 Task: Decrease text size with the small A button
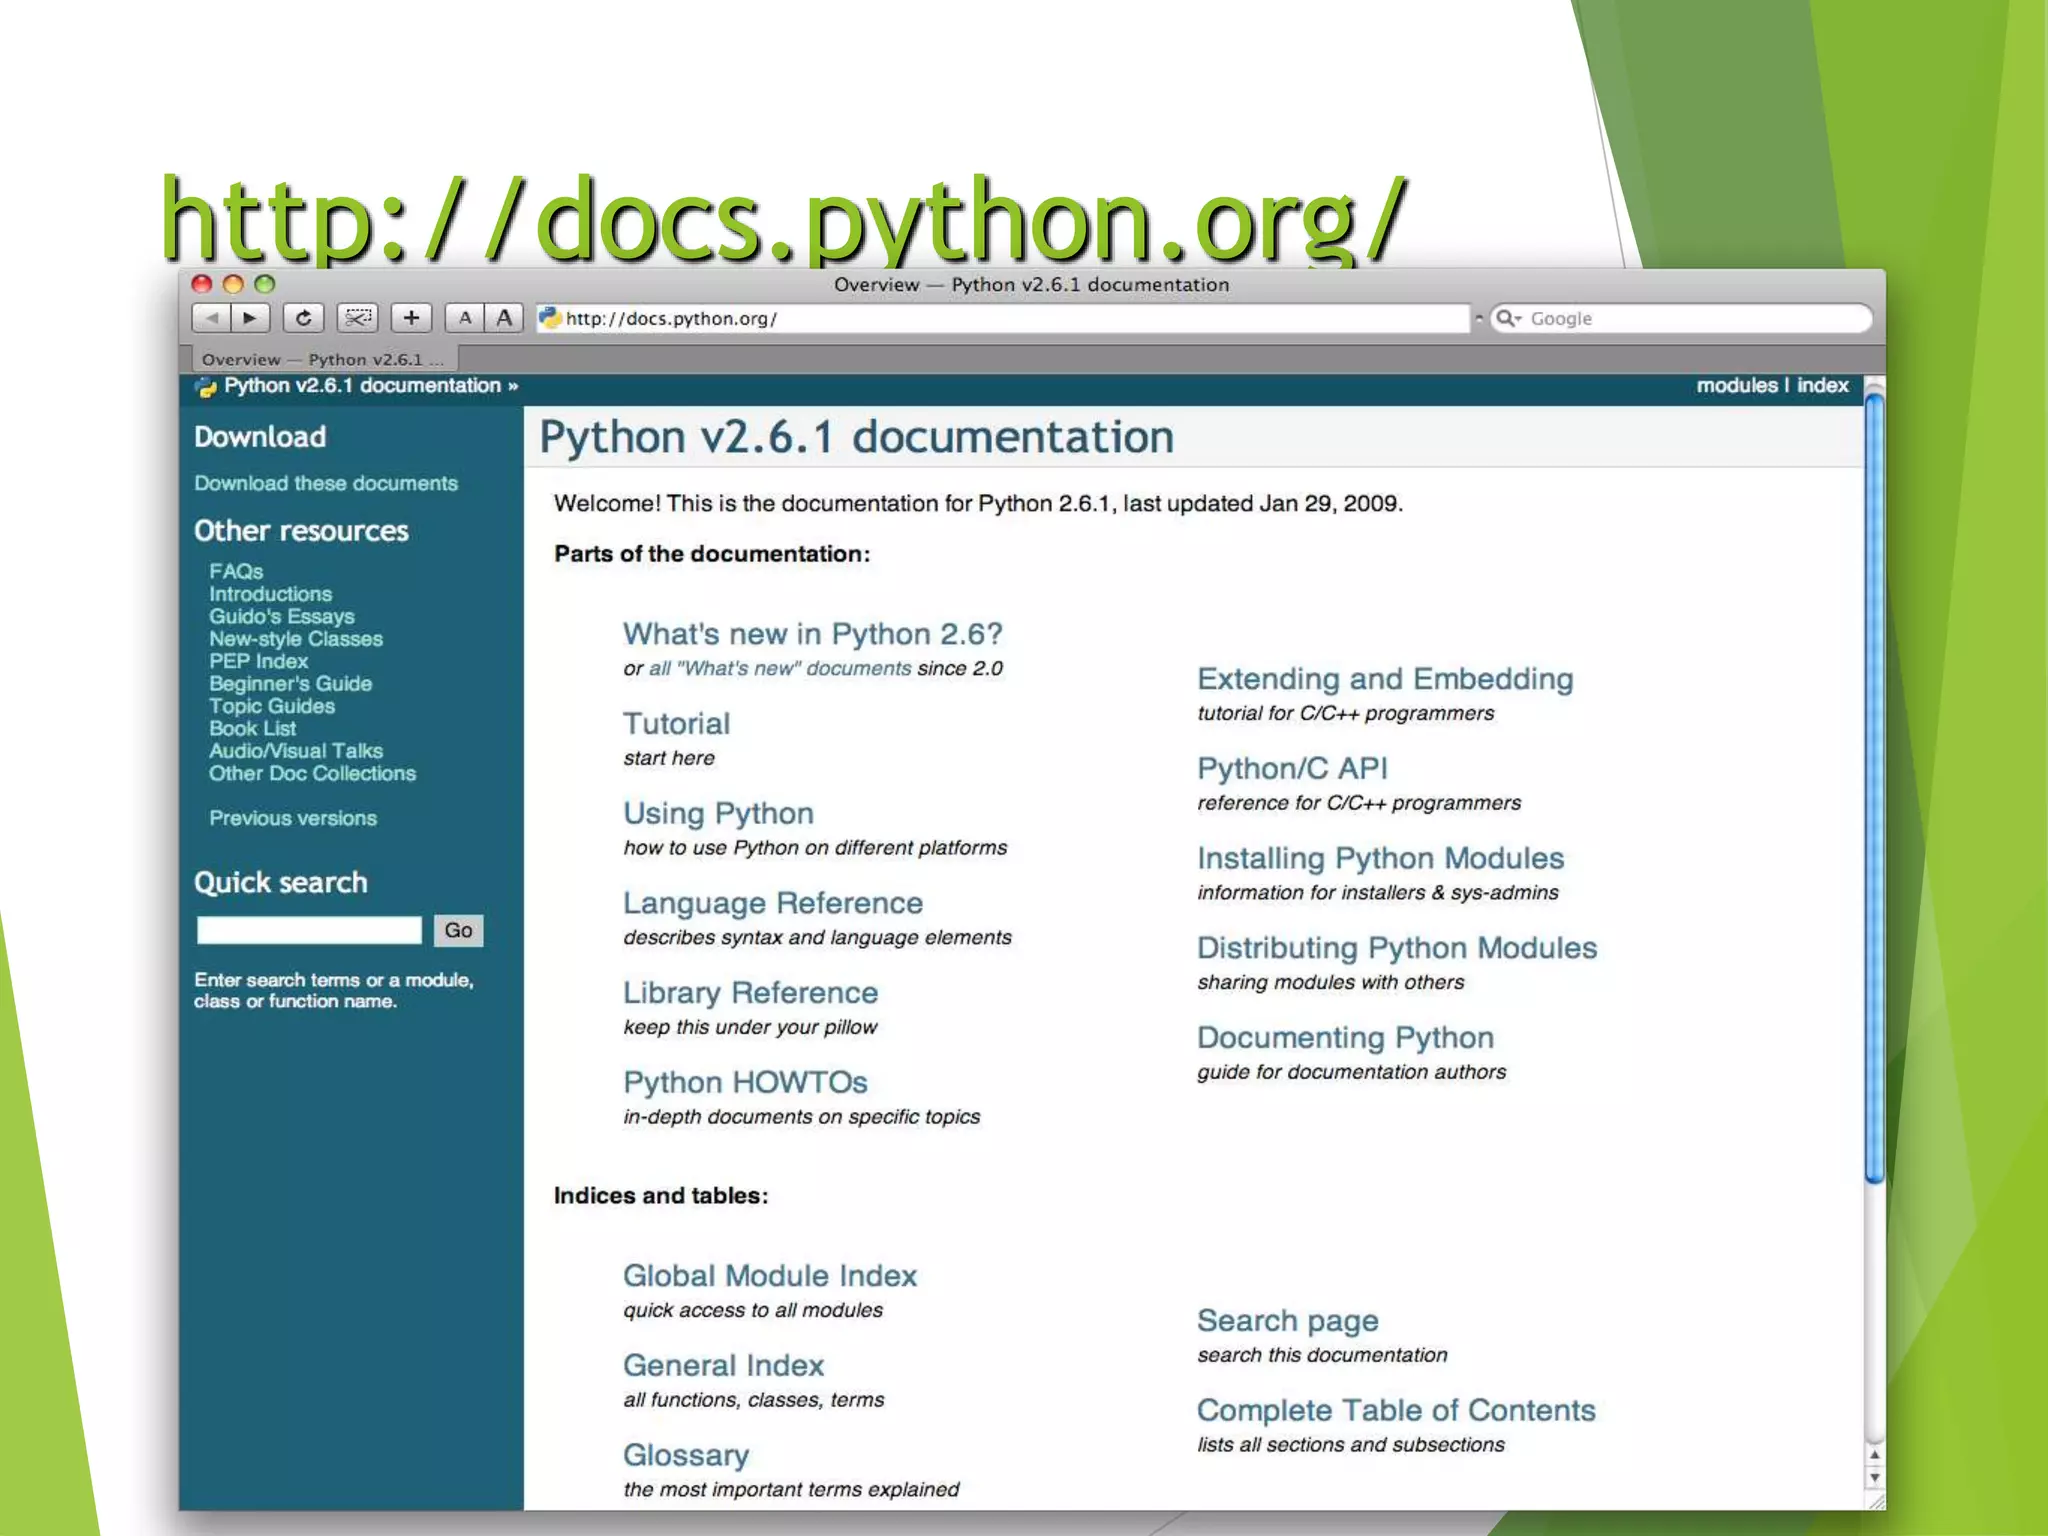pyautogui.click(x=464, y=318)
